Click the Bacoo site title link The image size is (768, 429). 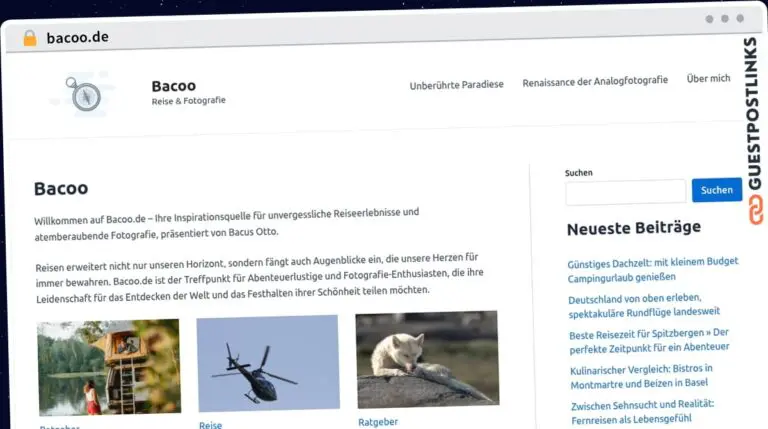(173, 85)
